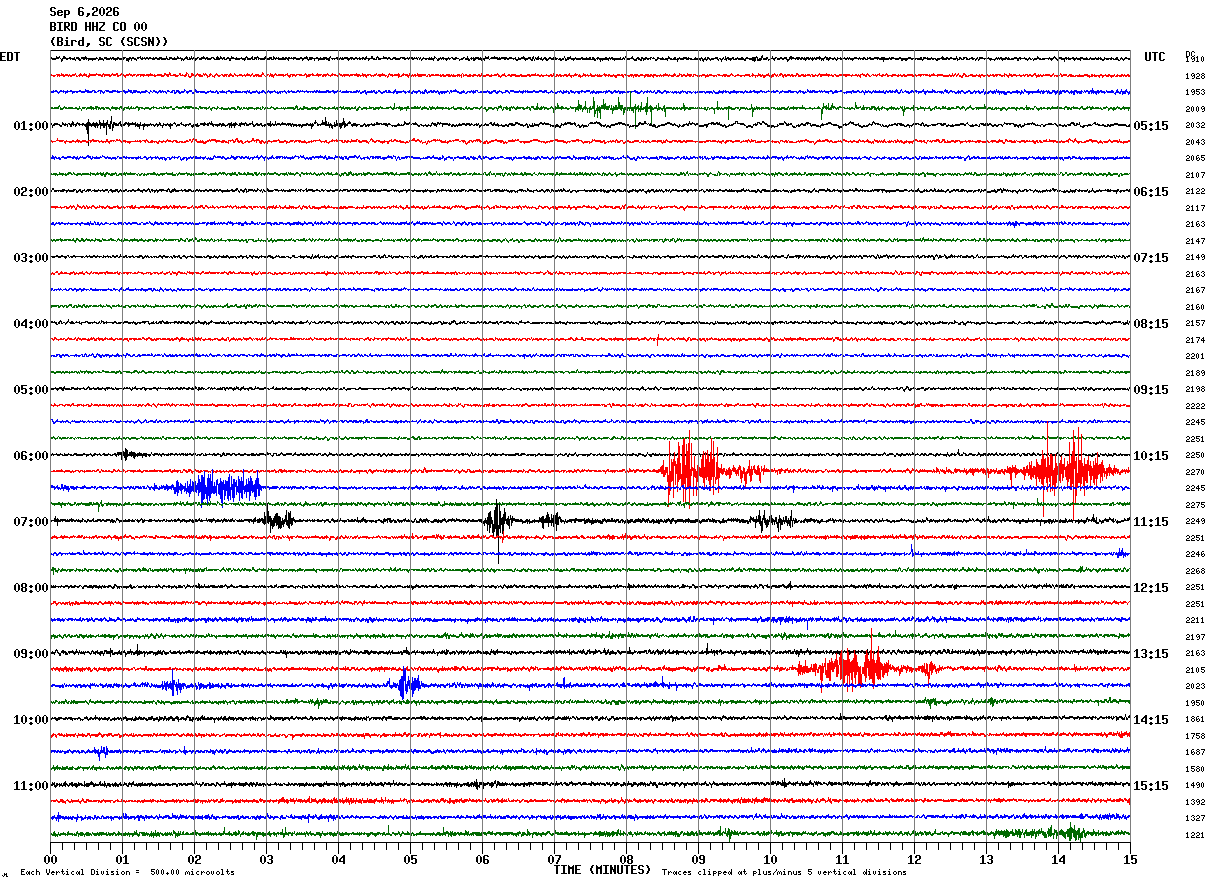The width and height of the screenshot is (1210, 886).
Task: Click the Sep 6,2026 date label
Action: tap(84, 12)
